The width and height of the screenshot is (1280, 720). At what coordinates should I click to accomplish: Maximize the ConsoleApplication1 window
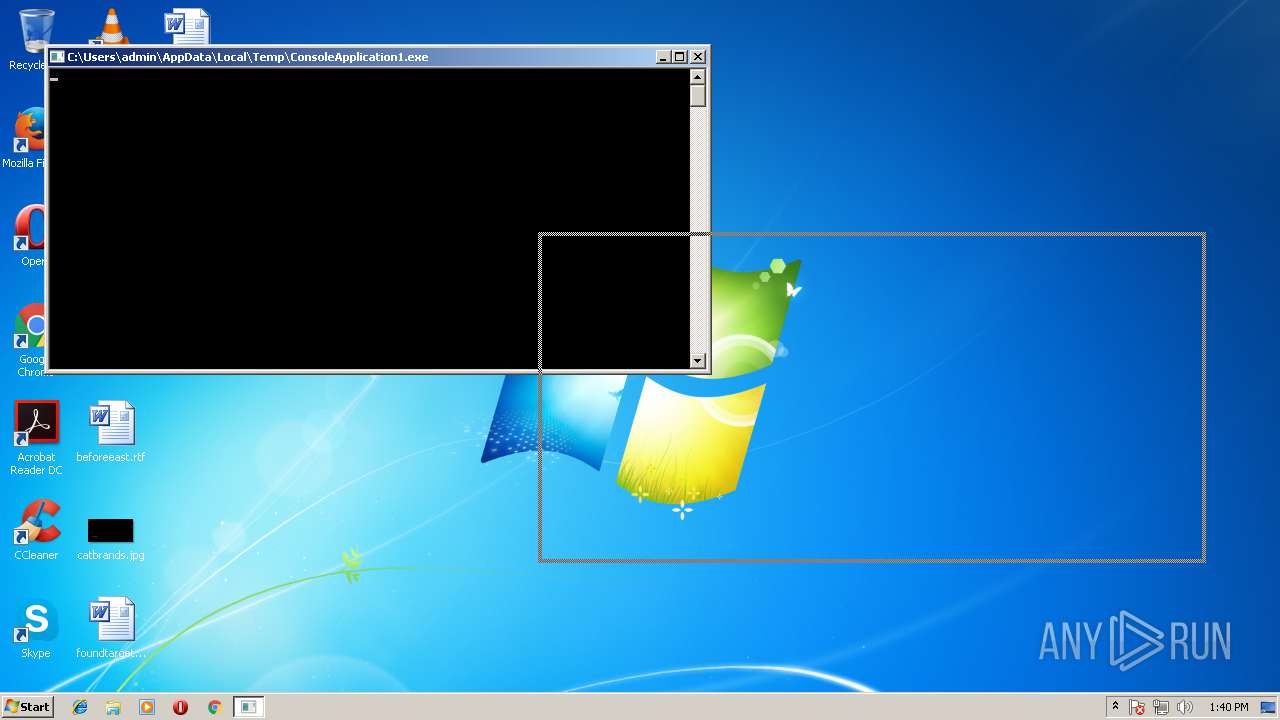[680, 57]
